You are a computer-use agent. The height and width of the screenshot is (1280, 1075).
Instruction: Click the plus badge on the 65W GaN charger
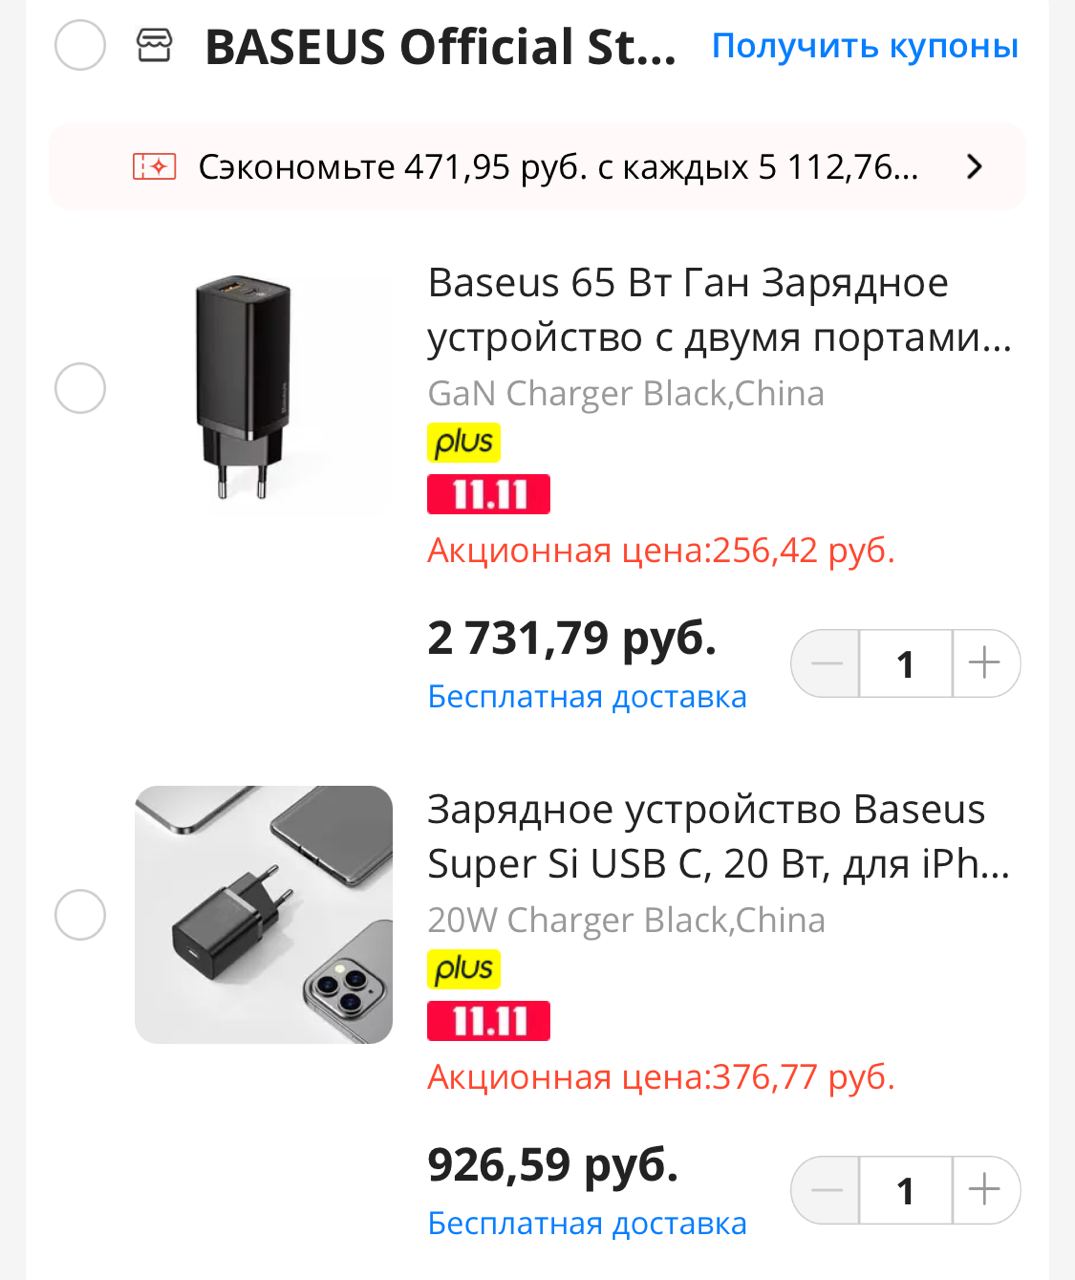coord(463,442)
